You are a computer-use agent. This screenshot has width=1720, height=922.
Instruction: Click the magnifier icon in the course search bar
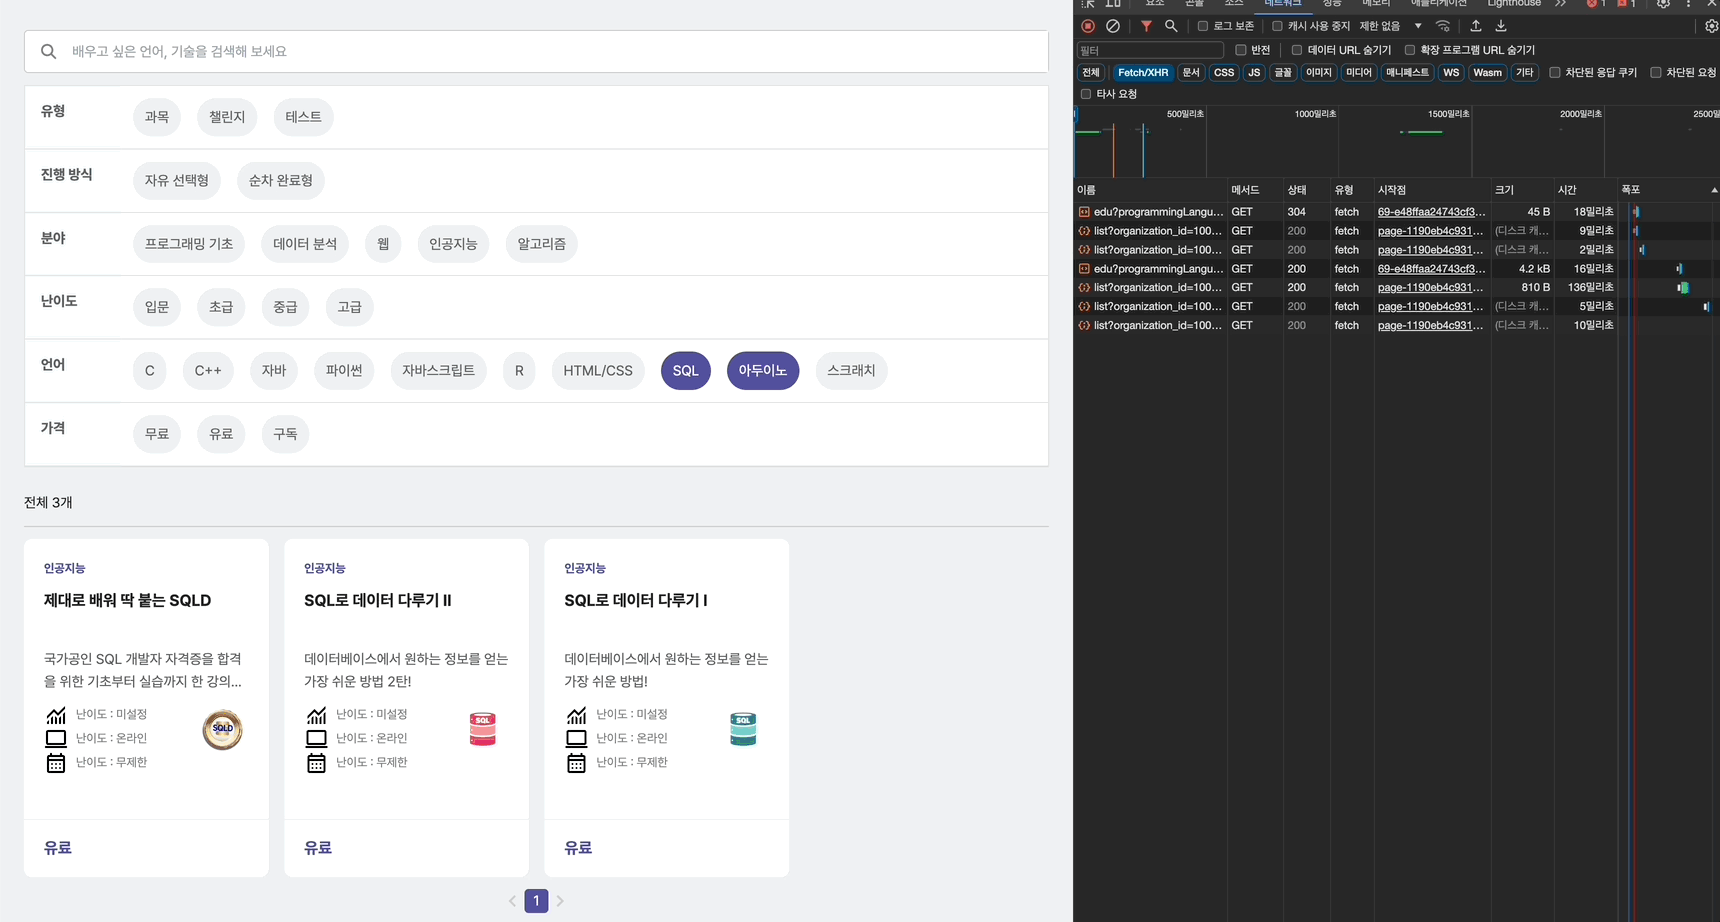[48, 51]
